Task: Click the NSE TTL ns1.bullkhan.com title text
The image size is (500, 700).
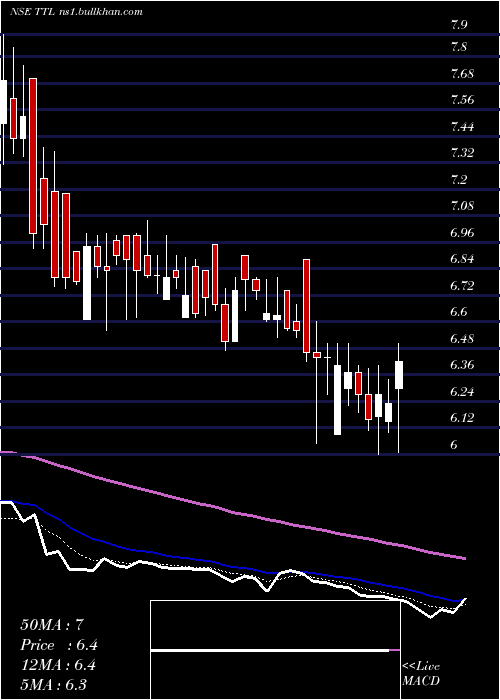Action: tap(76, 11)
